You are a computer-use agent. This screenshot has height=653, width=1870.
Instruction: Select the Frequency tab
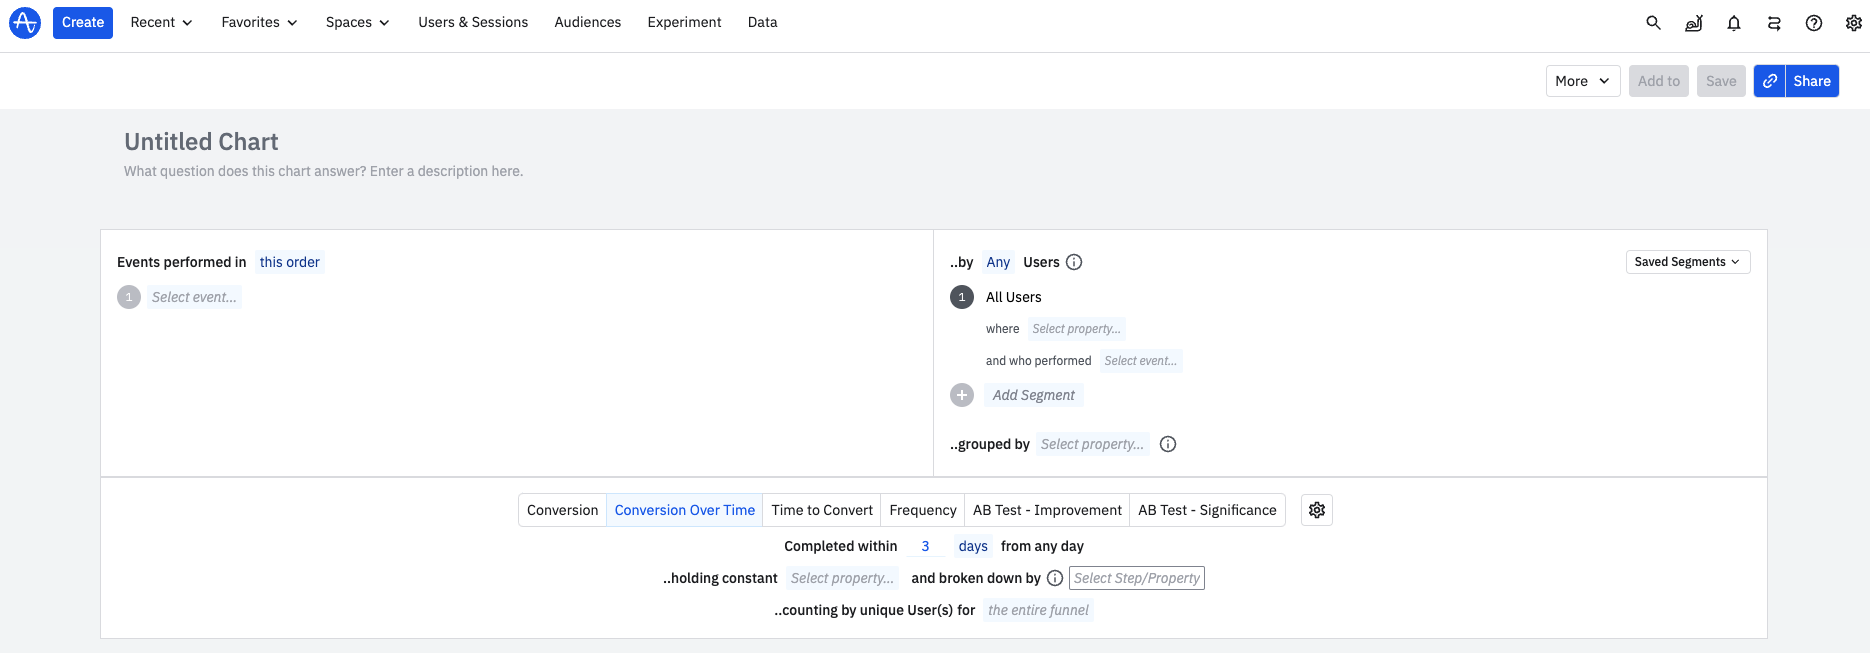(922, 510)
